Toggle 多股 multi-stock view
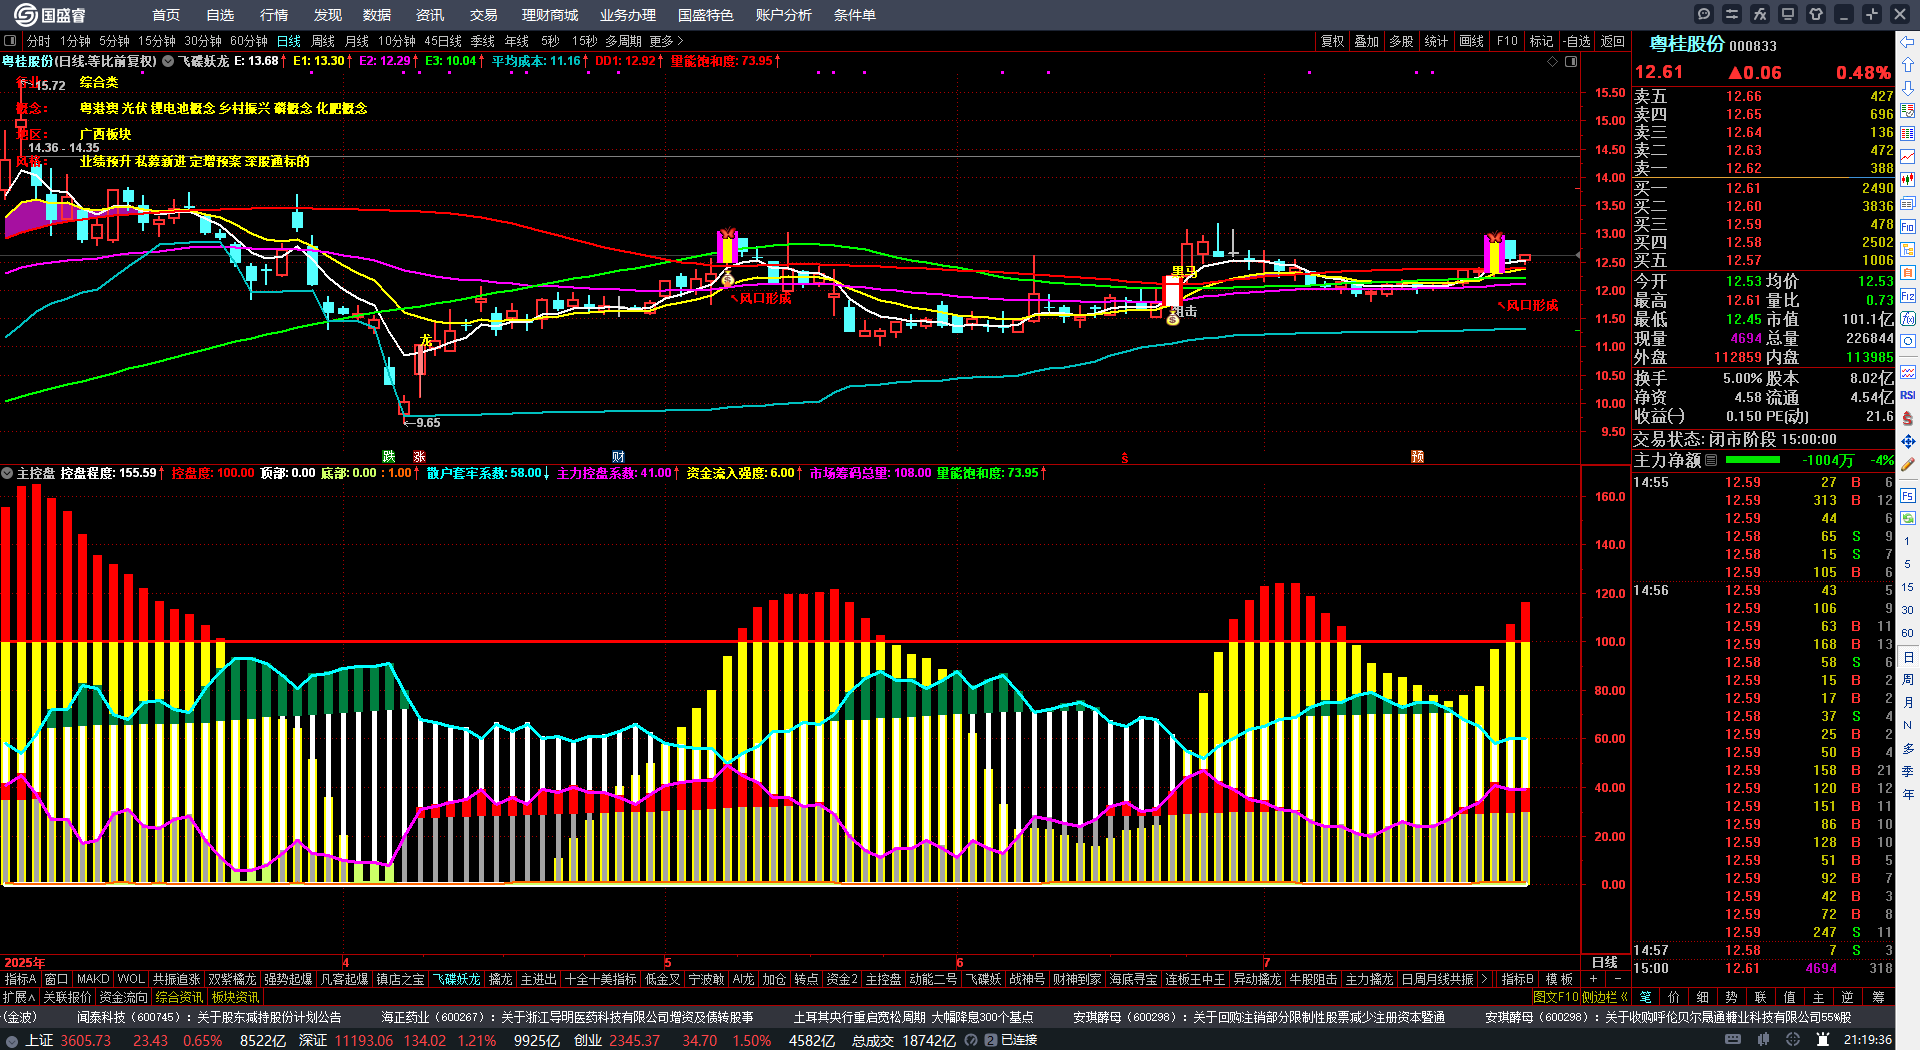 (x=1401, y=41)
